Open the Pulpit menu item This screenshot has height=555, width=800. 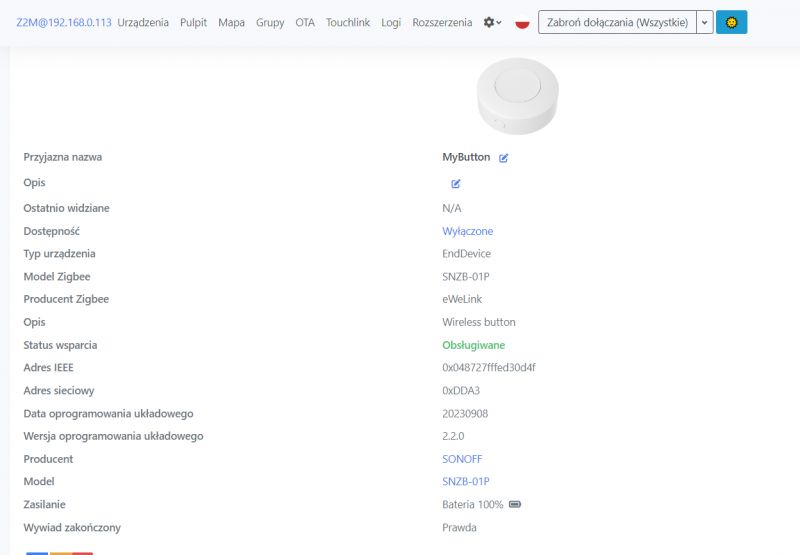[193, 22]
